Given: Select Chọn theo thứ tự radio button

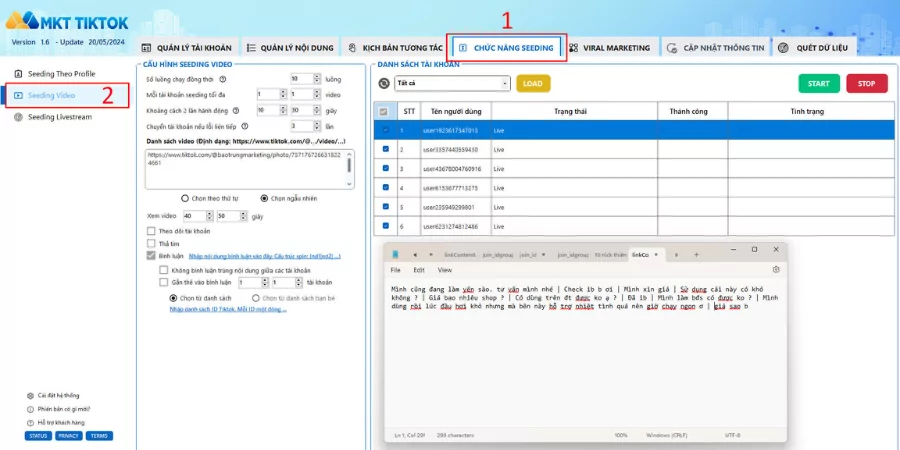Looking at the screenshot, I should coord(185,199).
